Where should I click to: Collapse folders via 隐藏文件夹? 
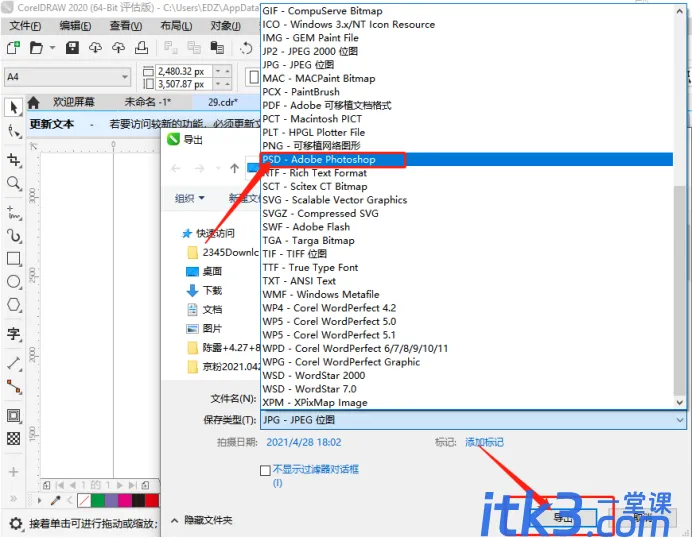pyautogui.click(x=203, y=520)
